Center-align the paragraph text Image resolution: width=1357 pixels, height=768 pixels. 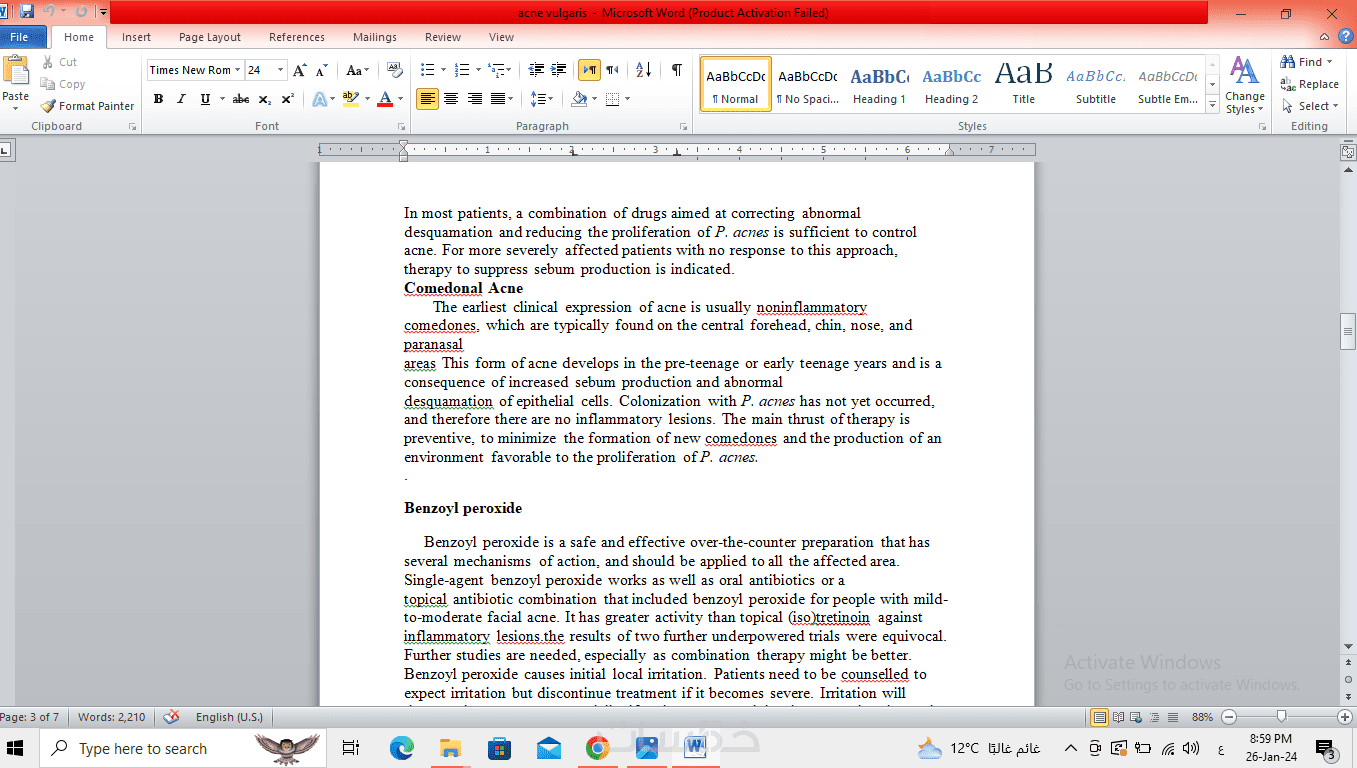[451, 99]
